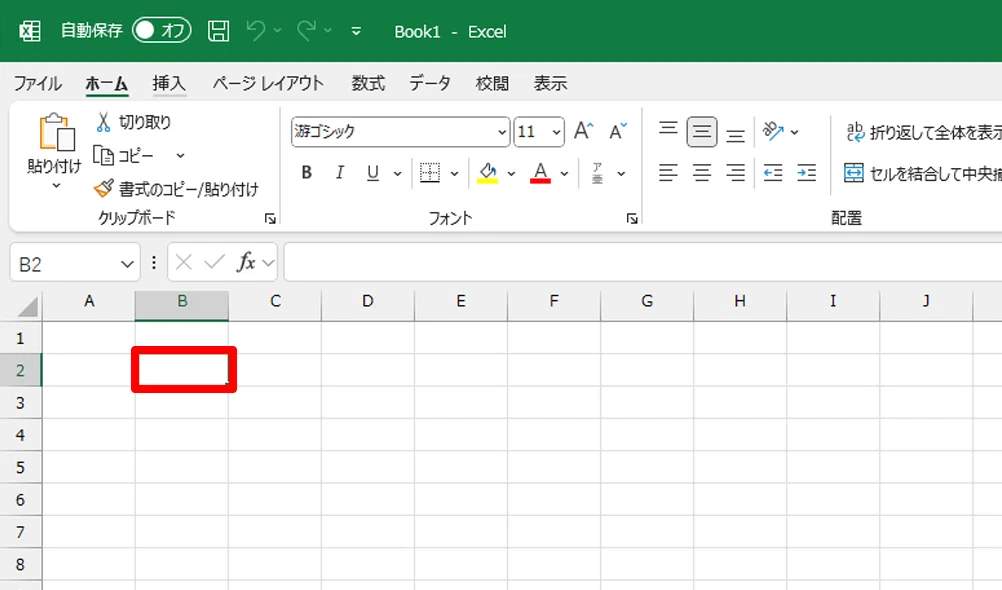Open the ページ レイアウト tab

tap(268, 83)
